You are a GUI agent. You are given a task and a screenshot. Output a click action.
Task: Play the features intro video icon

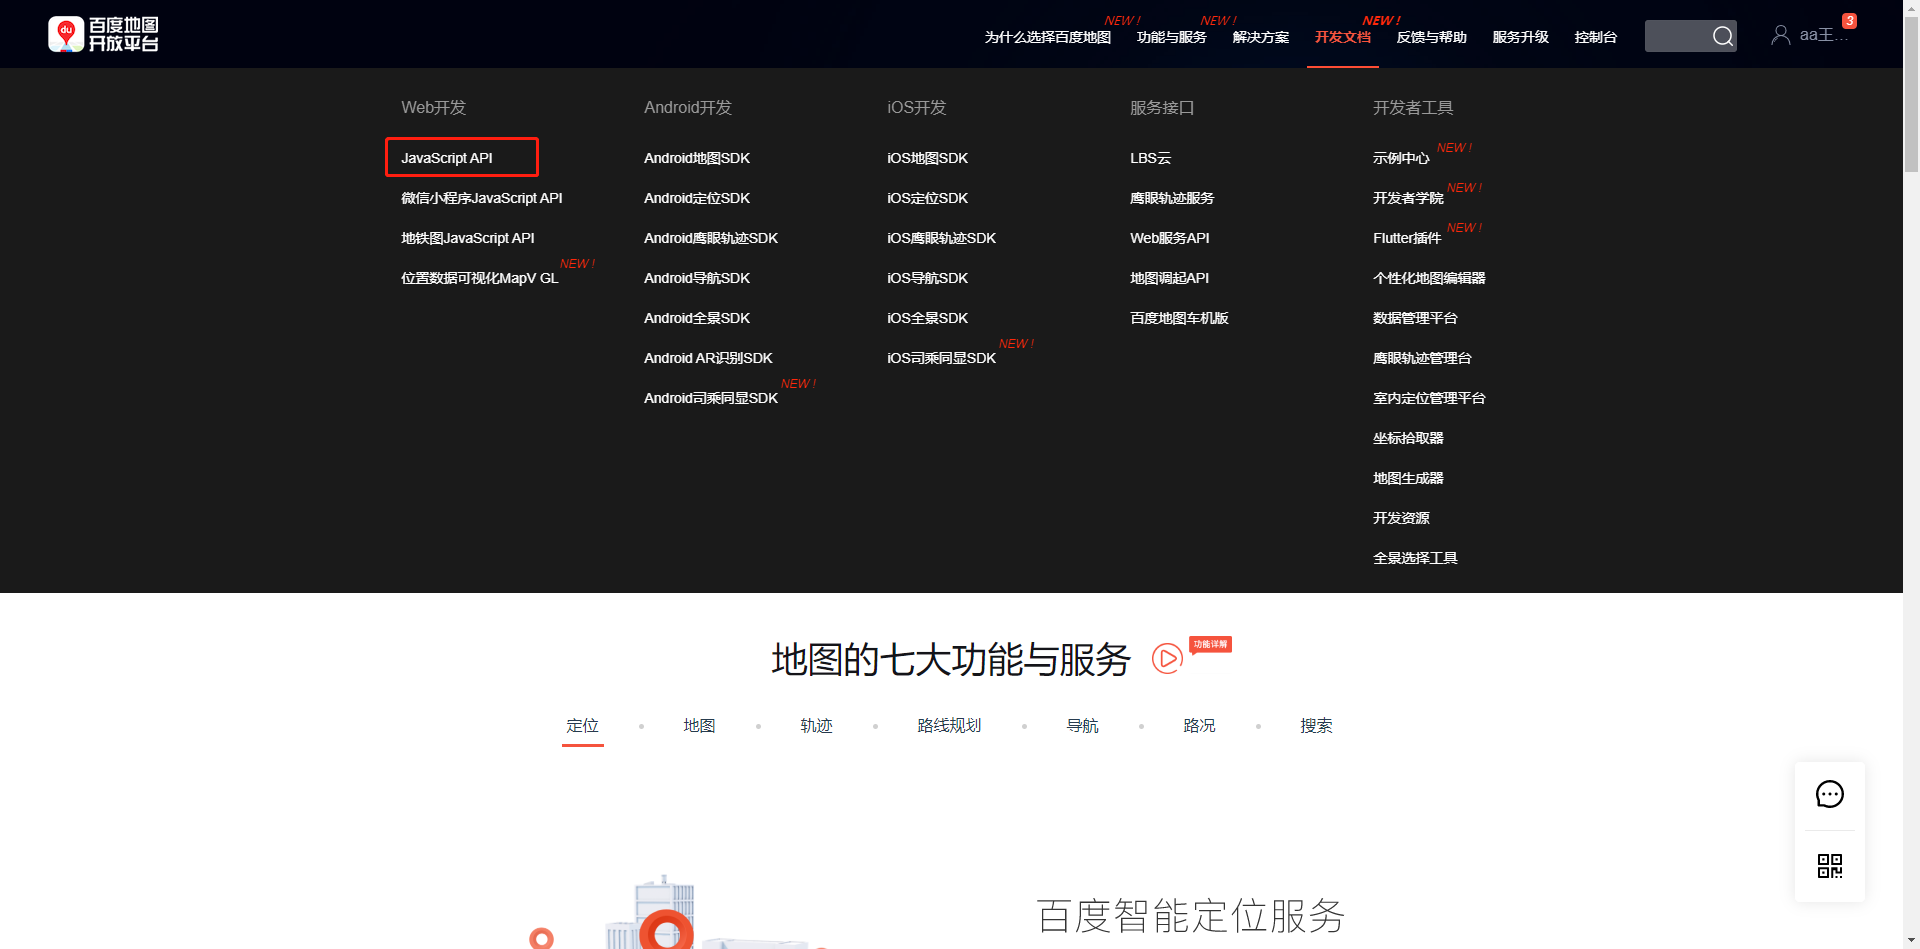pyautogui.click(x=1166, y=660)
